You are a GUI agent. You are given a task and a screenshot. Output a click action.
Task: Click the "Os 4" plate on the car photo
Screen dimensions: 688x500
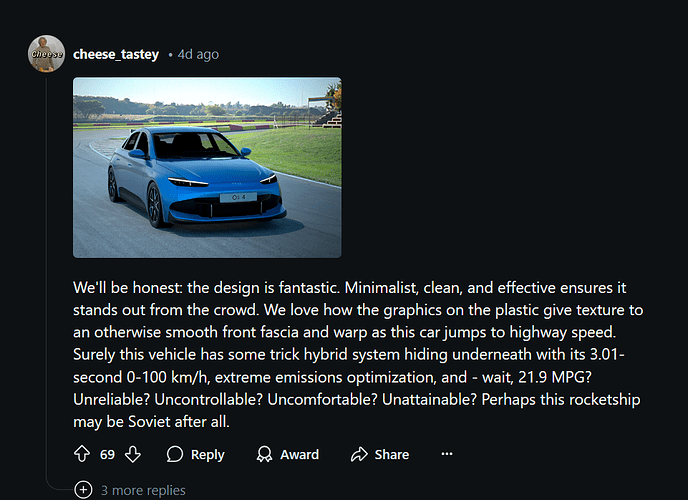point(238,198)
